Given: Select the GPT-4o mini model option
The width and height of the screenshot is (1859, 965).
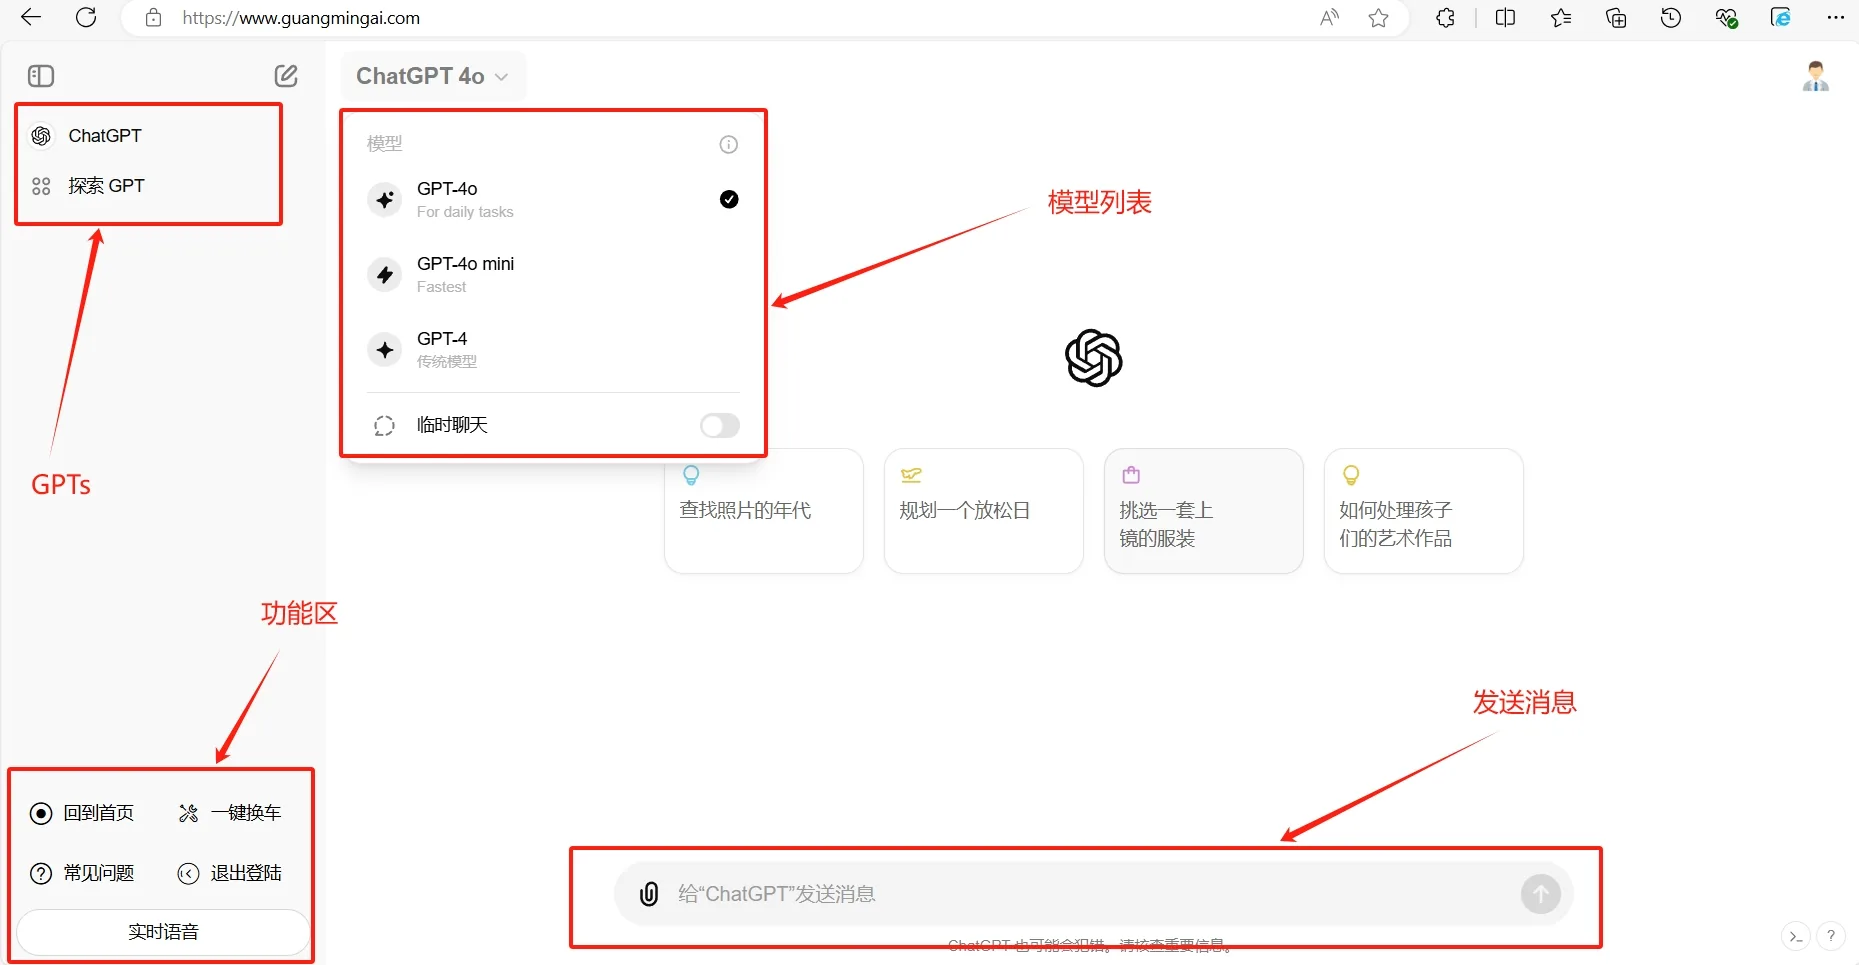Looking at the screenshot, I should point(553,274).
